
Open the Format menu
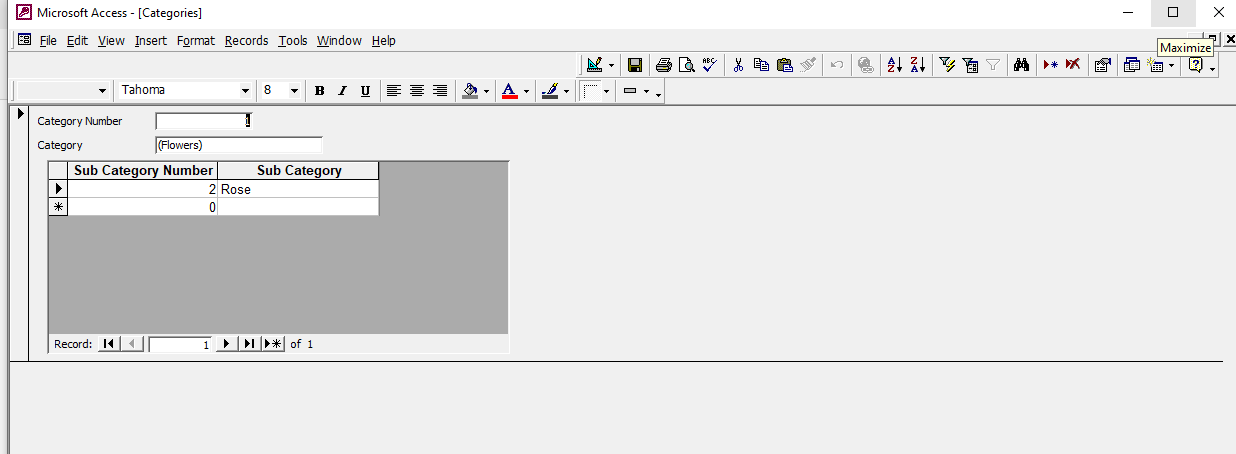coord(196,41)
